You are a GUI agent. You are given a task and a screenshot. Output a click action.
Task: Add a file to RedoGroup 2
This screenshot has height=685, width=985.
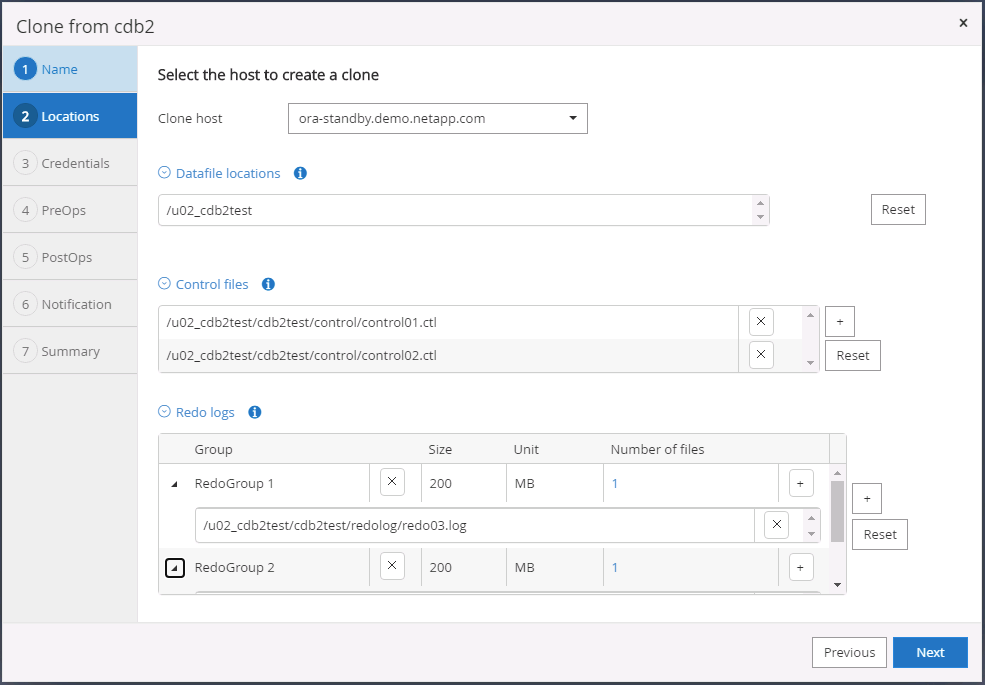click(x=800, y=567)
